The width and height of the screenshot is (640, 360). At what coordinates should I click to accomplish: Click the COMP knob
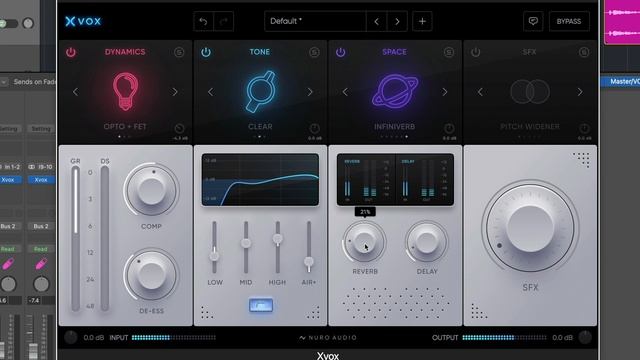click(x=151, y=190)
